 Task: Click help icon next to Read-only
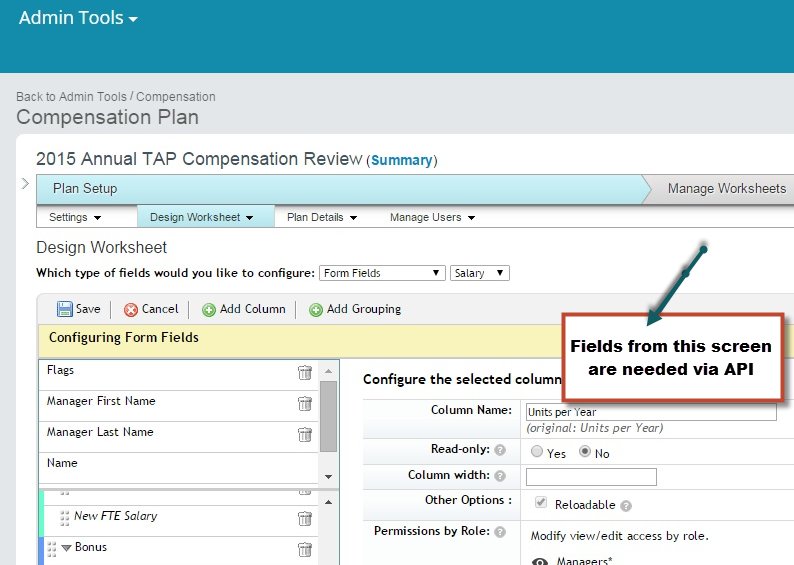click(500, 450)
